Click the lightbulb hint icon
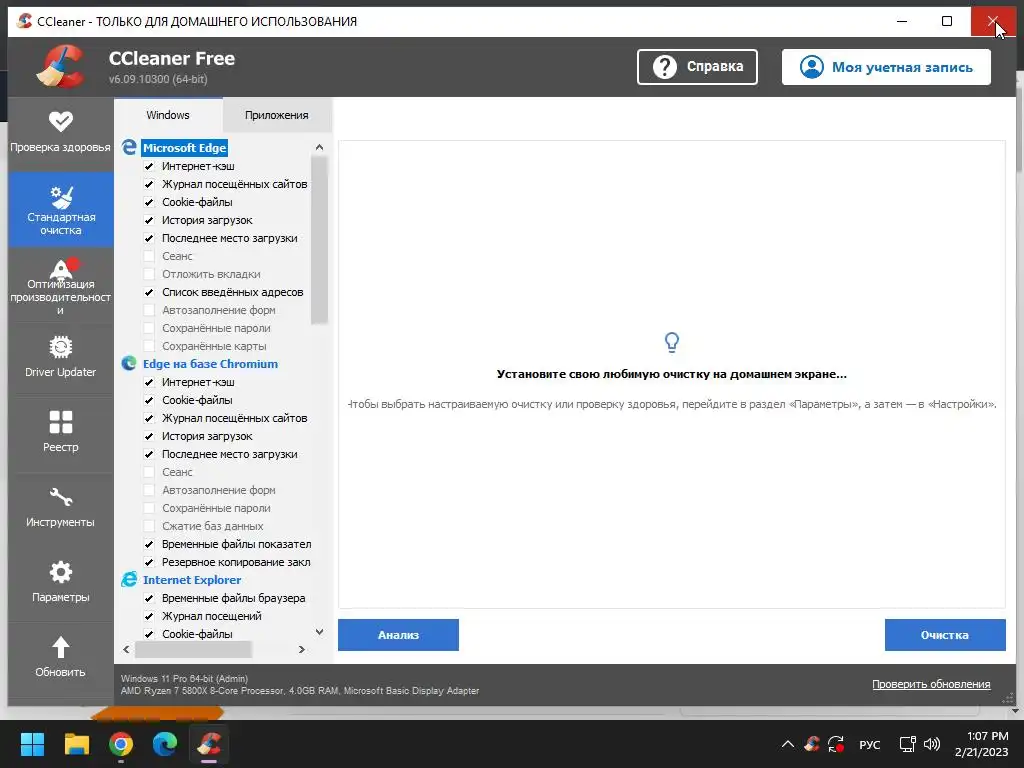 pyautogui.click(x=671, y=342)
